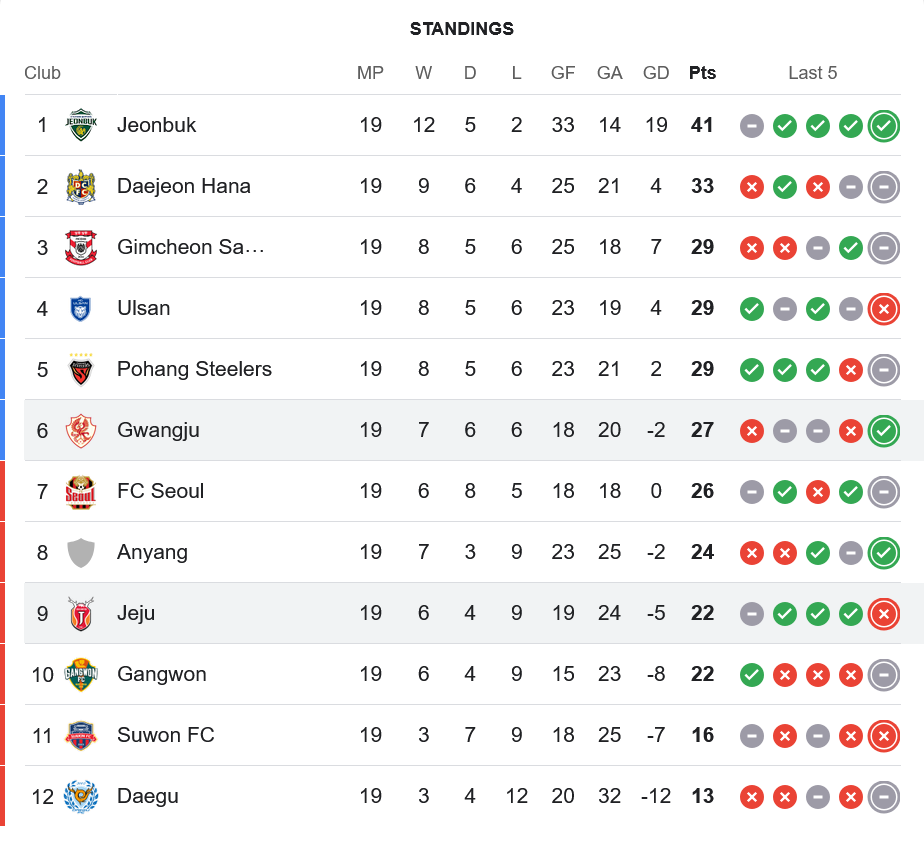Click the GD column header
This screenshot has height=843, width=924.
(x=656, y=73)
